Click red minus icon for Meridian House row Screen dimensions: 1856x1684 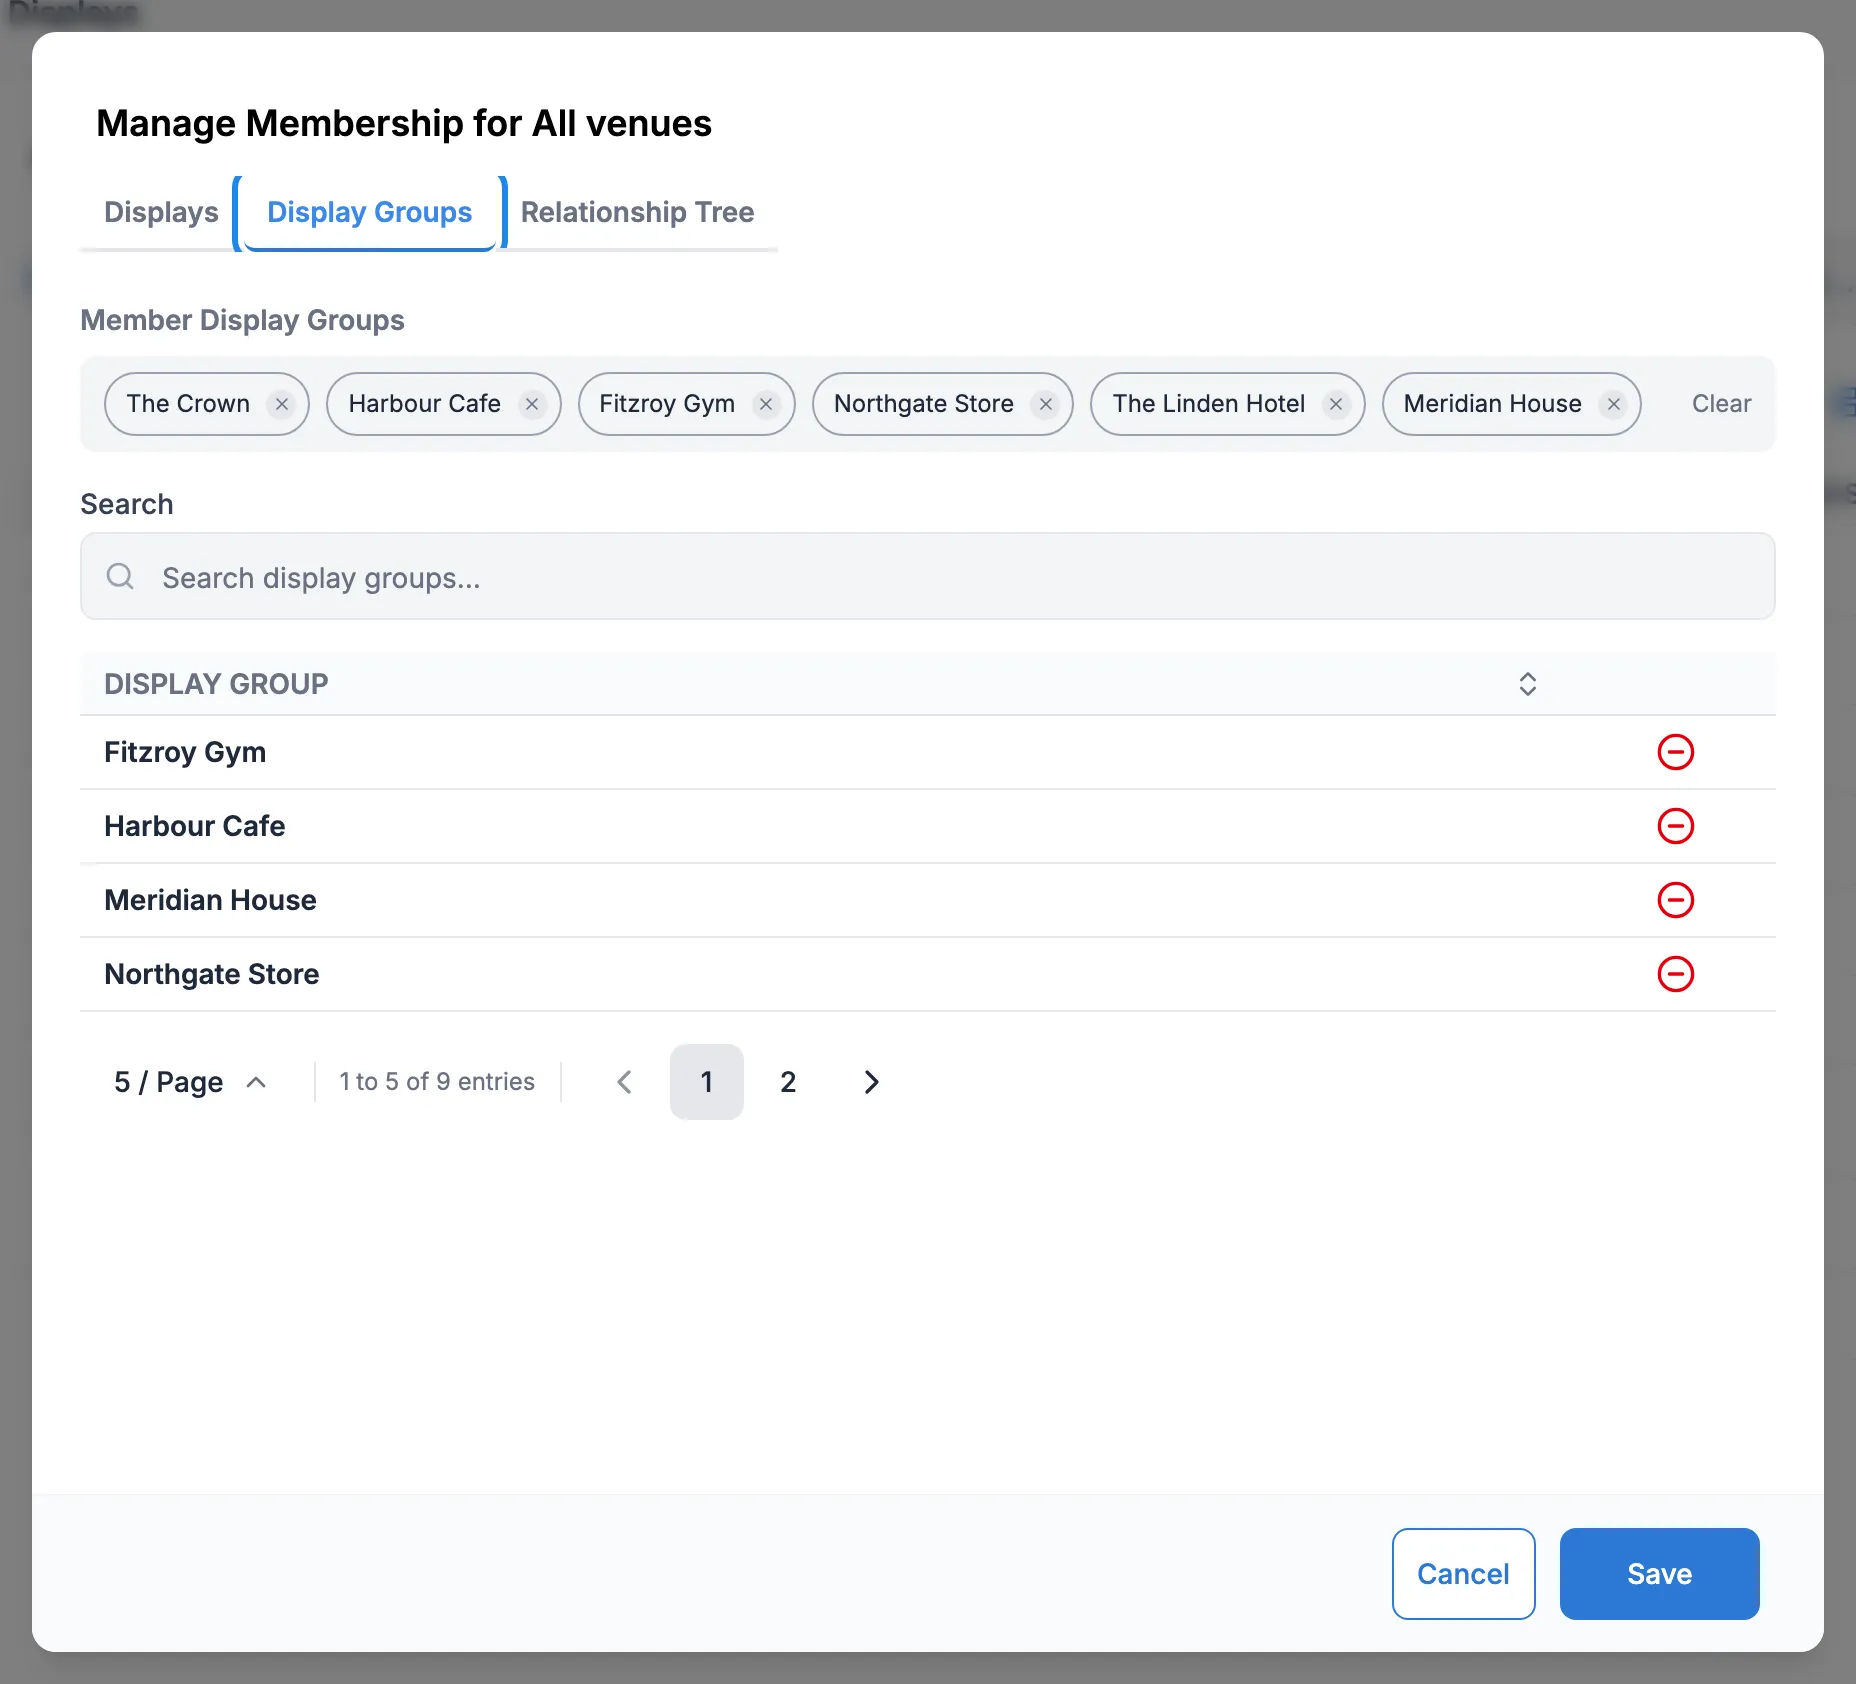pyautogui.click(x=1675, y=900)
